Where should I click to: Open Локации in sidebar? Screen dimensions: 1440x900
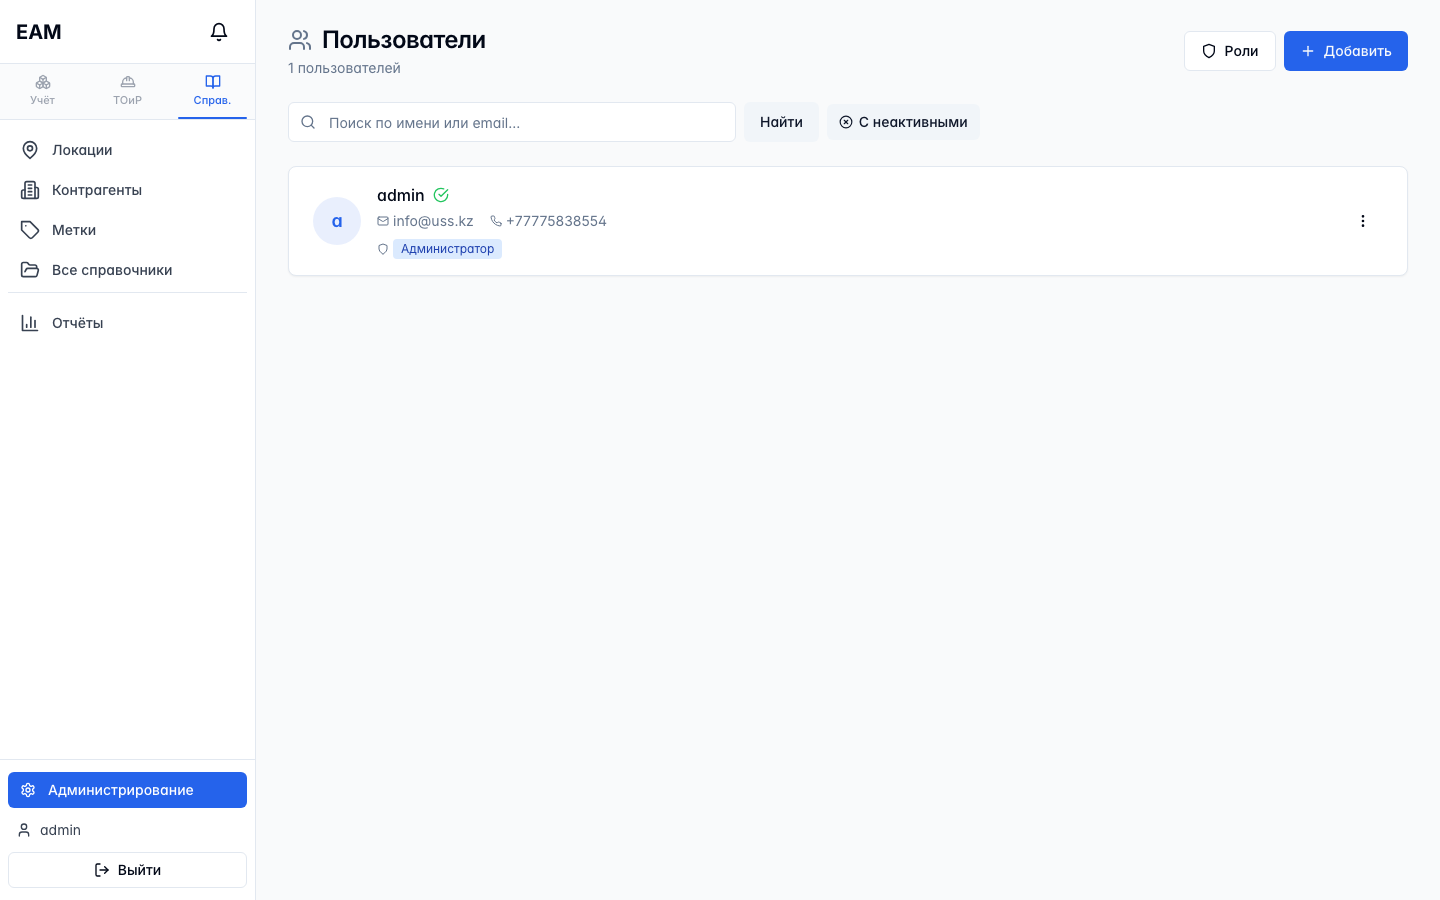click(127, 150)
